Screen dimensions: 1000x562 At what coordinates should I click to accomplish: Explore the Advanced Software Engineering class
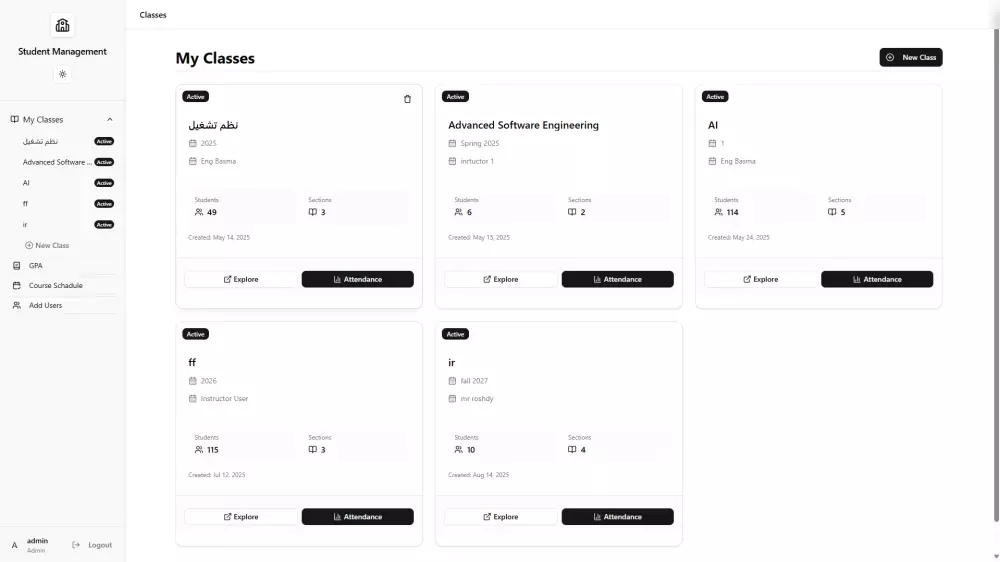click(x=500, y=280)
